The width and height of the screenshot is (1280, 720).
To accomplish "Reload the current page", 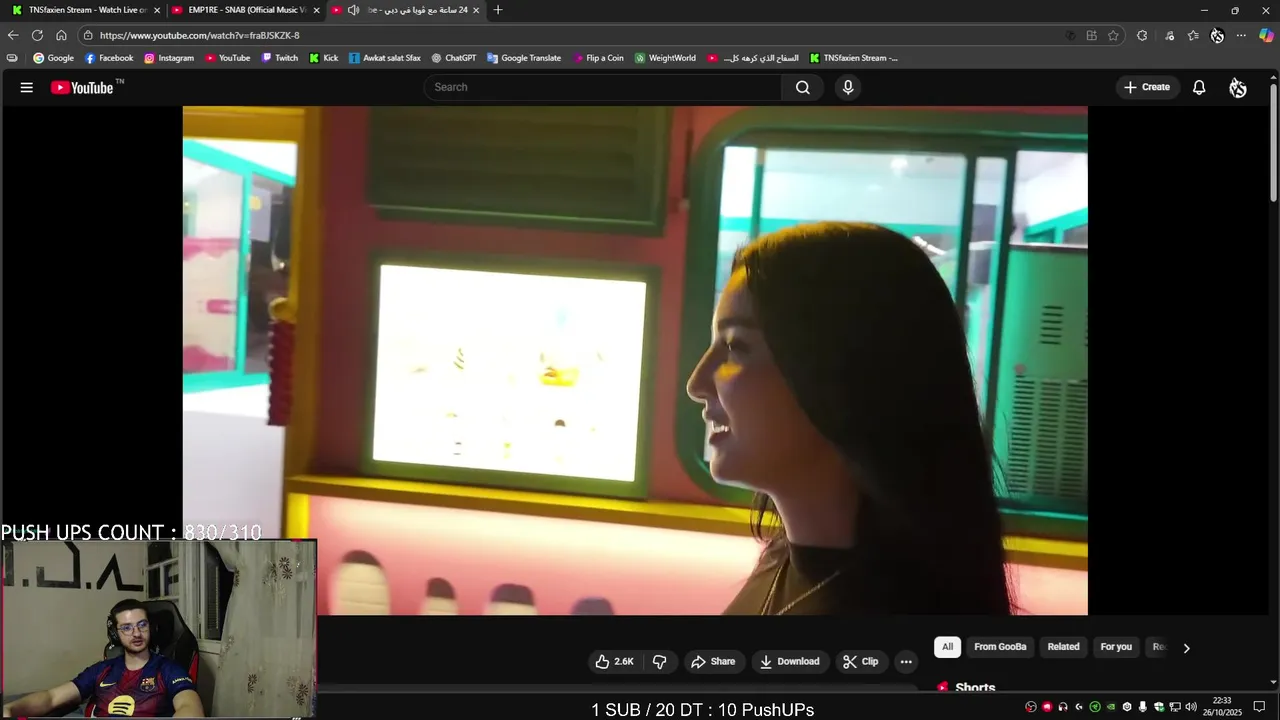I will 37,35.
